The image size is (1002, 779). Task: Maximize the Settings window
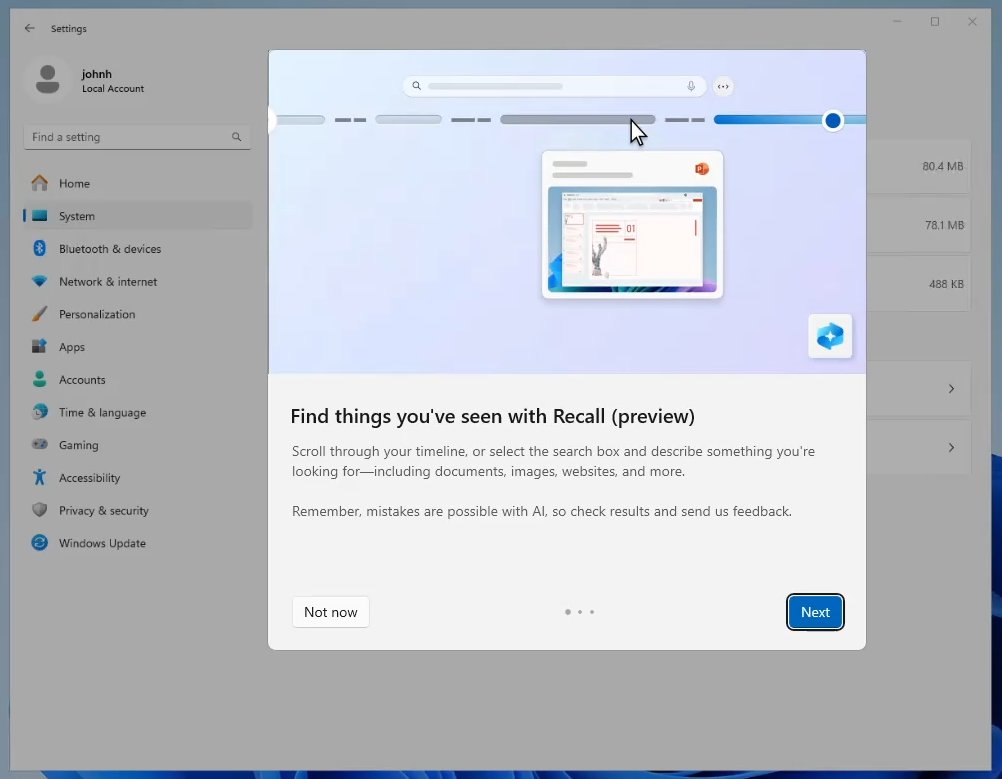(x=934, y=22)
